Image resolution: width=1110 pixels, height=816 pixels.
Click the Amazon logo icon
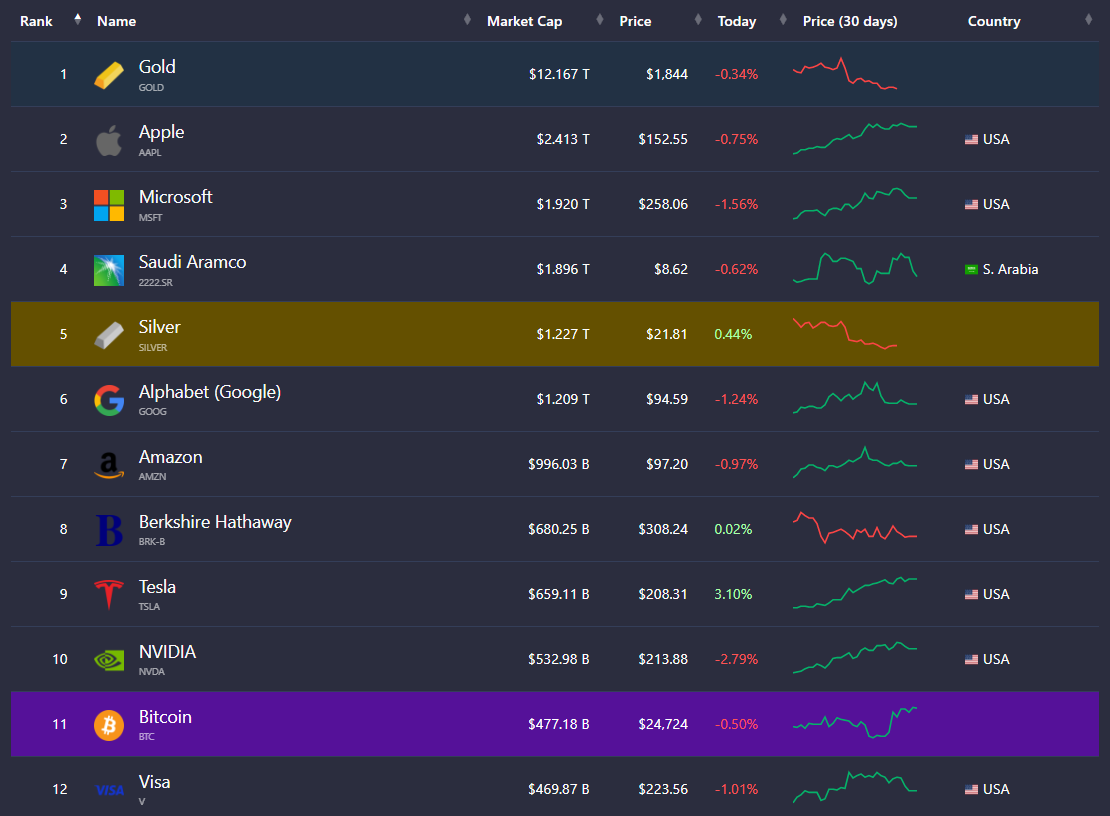109,465
